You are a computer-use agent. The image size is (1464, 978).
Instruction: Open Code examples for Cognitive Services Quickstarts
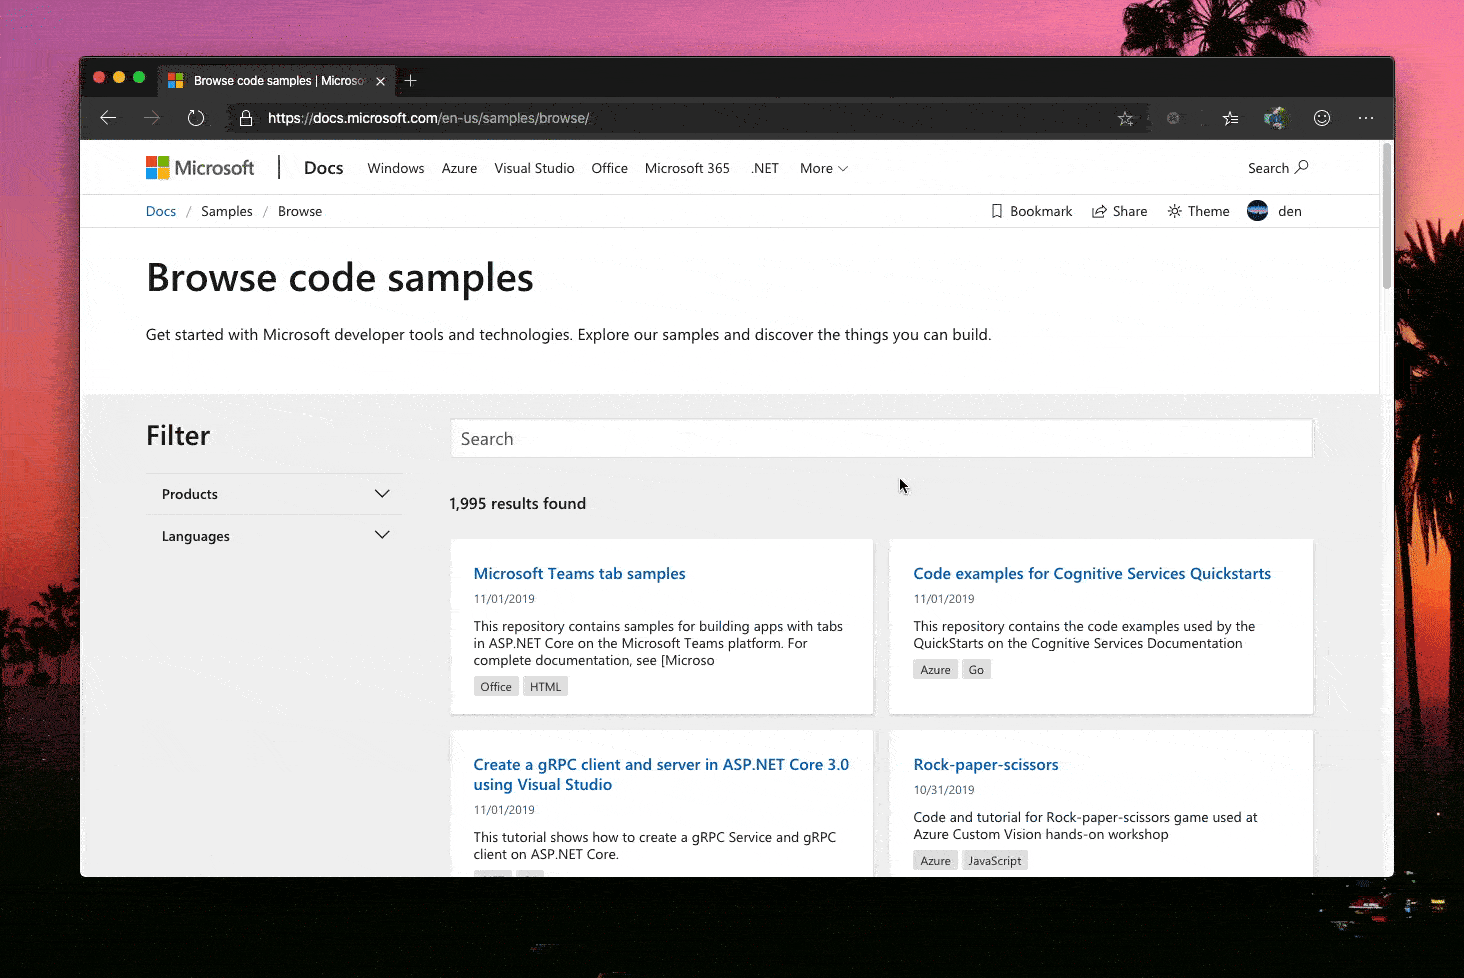pyautogui.click(x=1092, y=574)
